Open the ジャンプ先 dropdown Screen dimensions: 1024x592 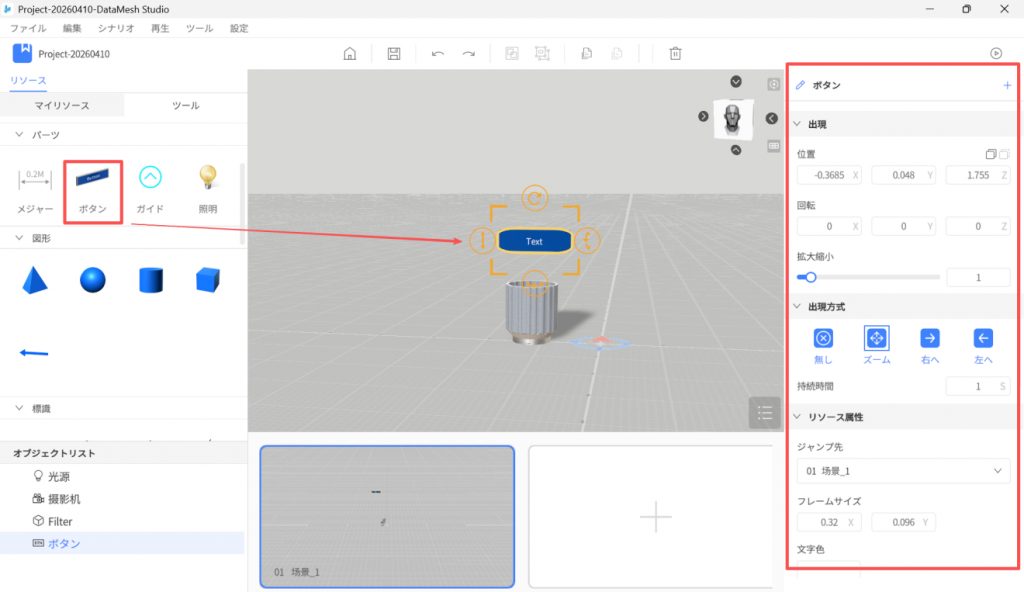coord(903,471)
